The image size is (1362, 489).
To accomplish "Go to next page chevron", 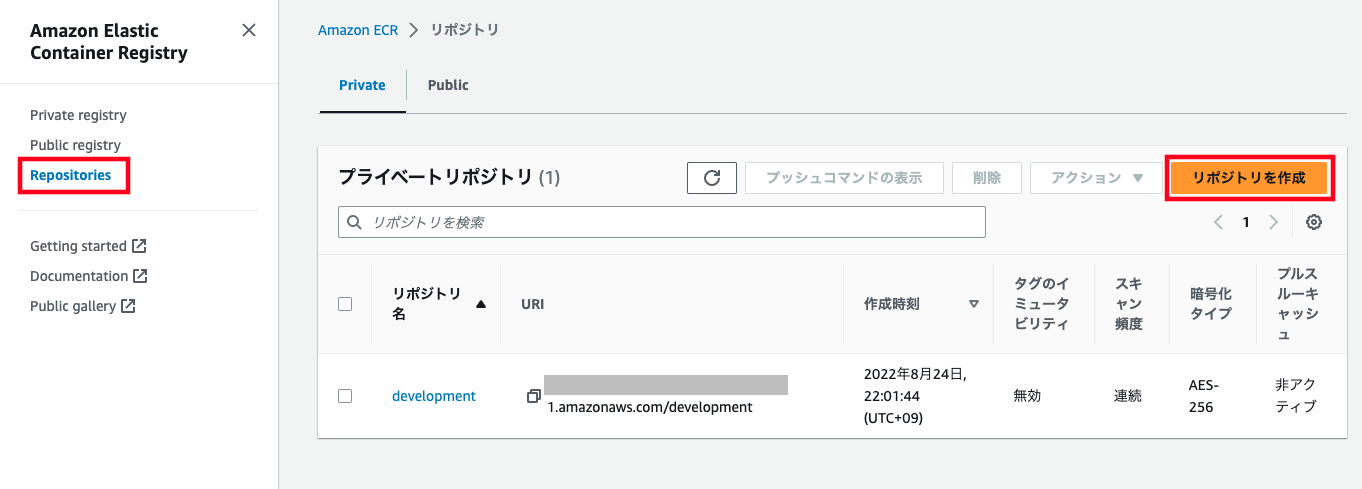I will (x=1273, y=222).
